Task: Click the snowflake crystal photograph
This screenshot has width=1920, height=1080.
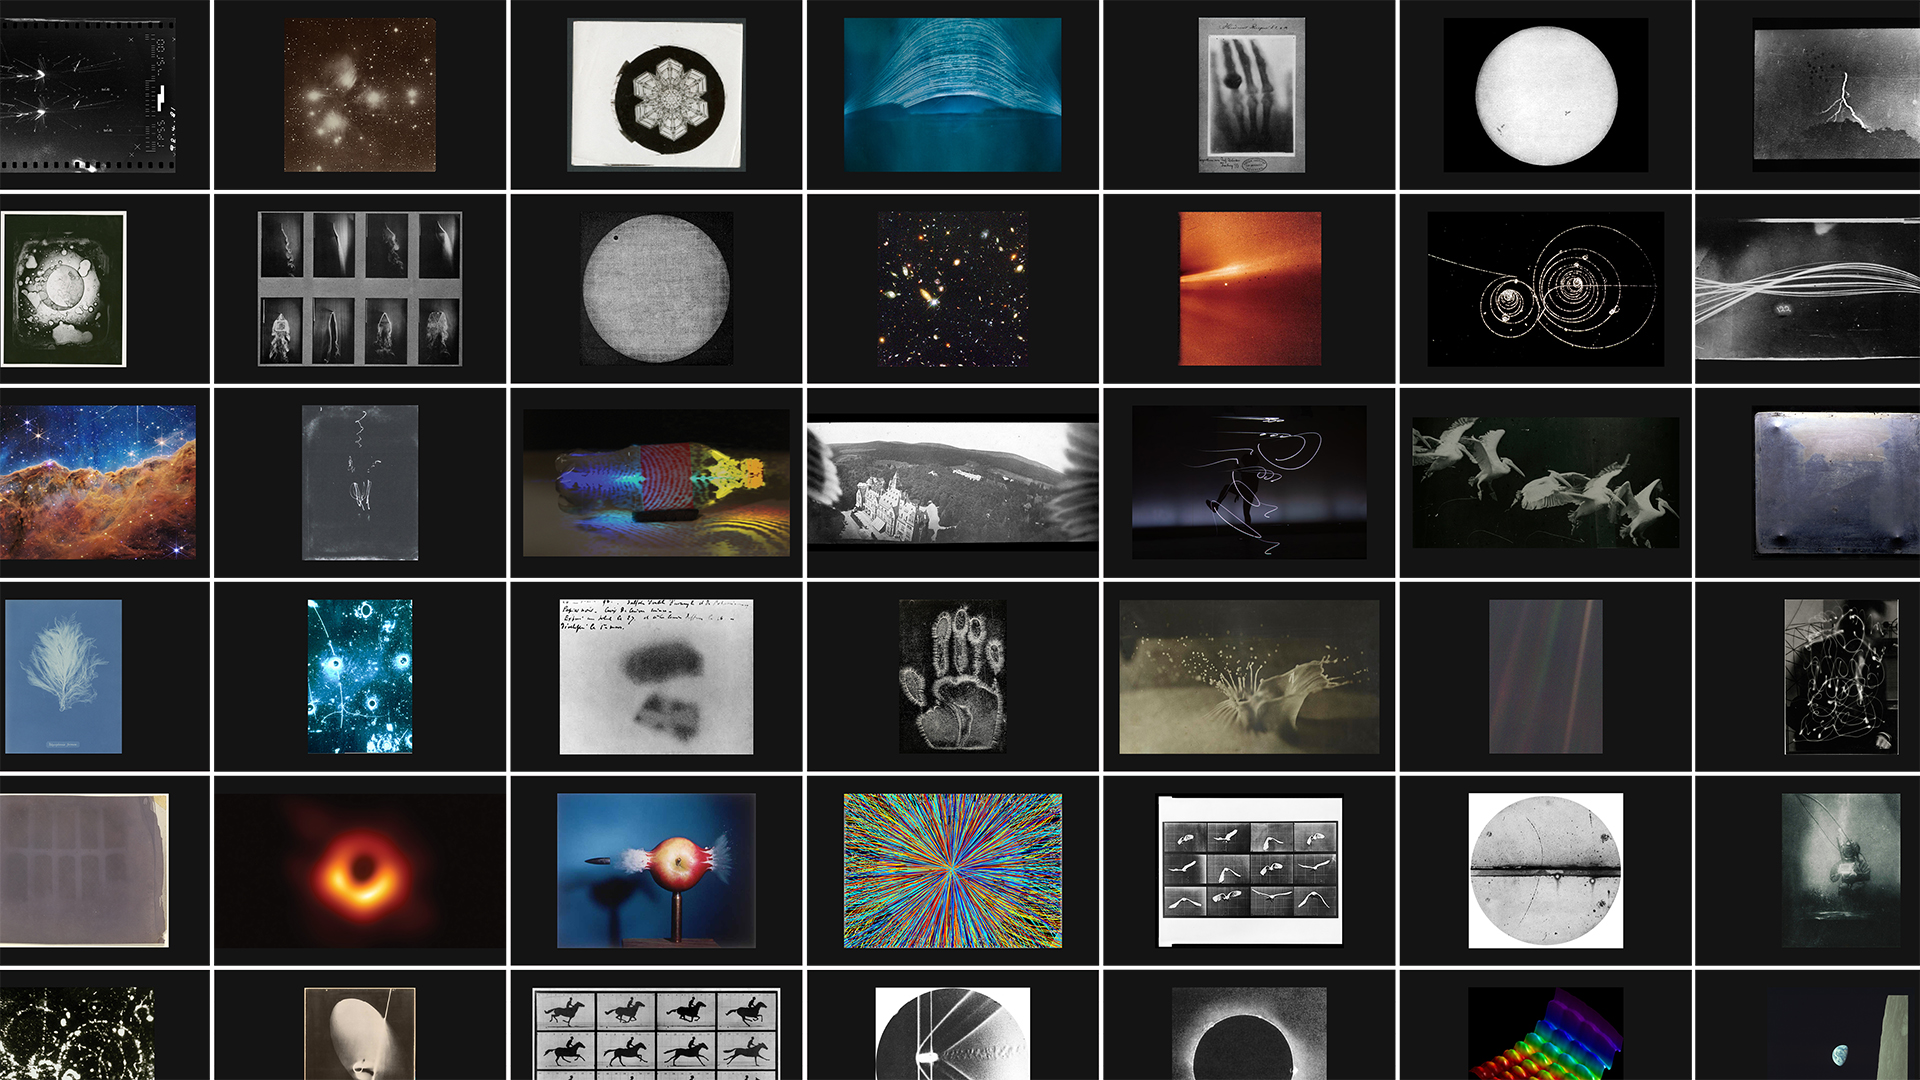Action: 656,95
